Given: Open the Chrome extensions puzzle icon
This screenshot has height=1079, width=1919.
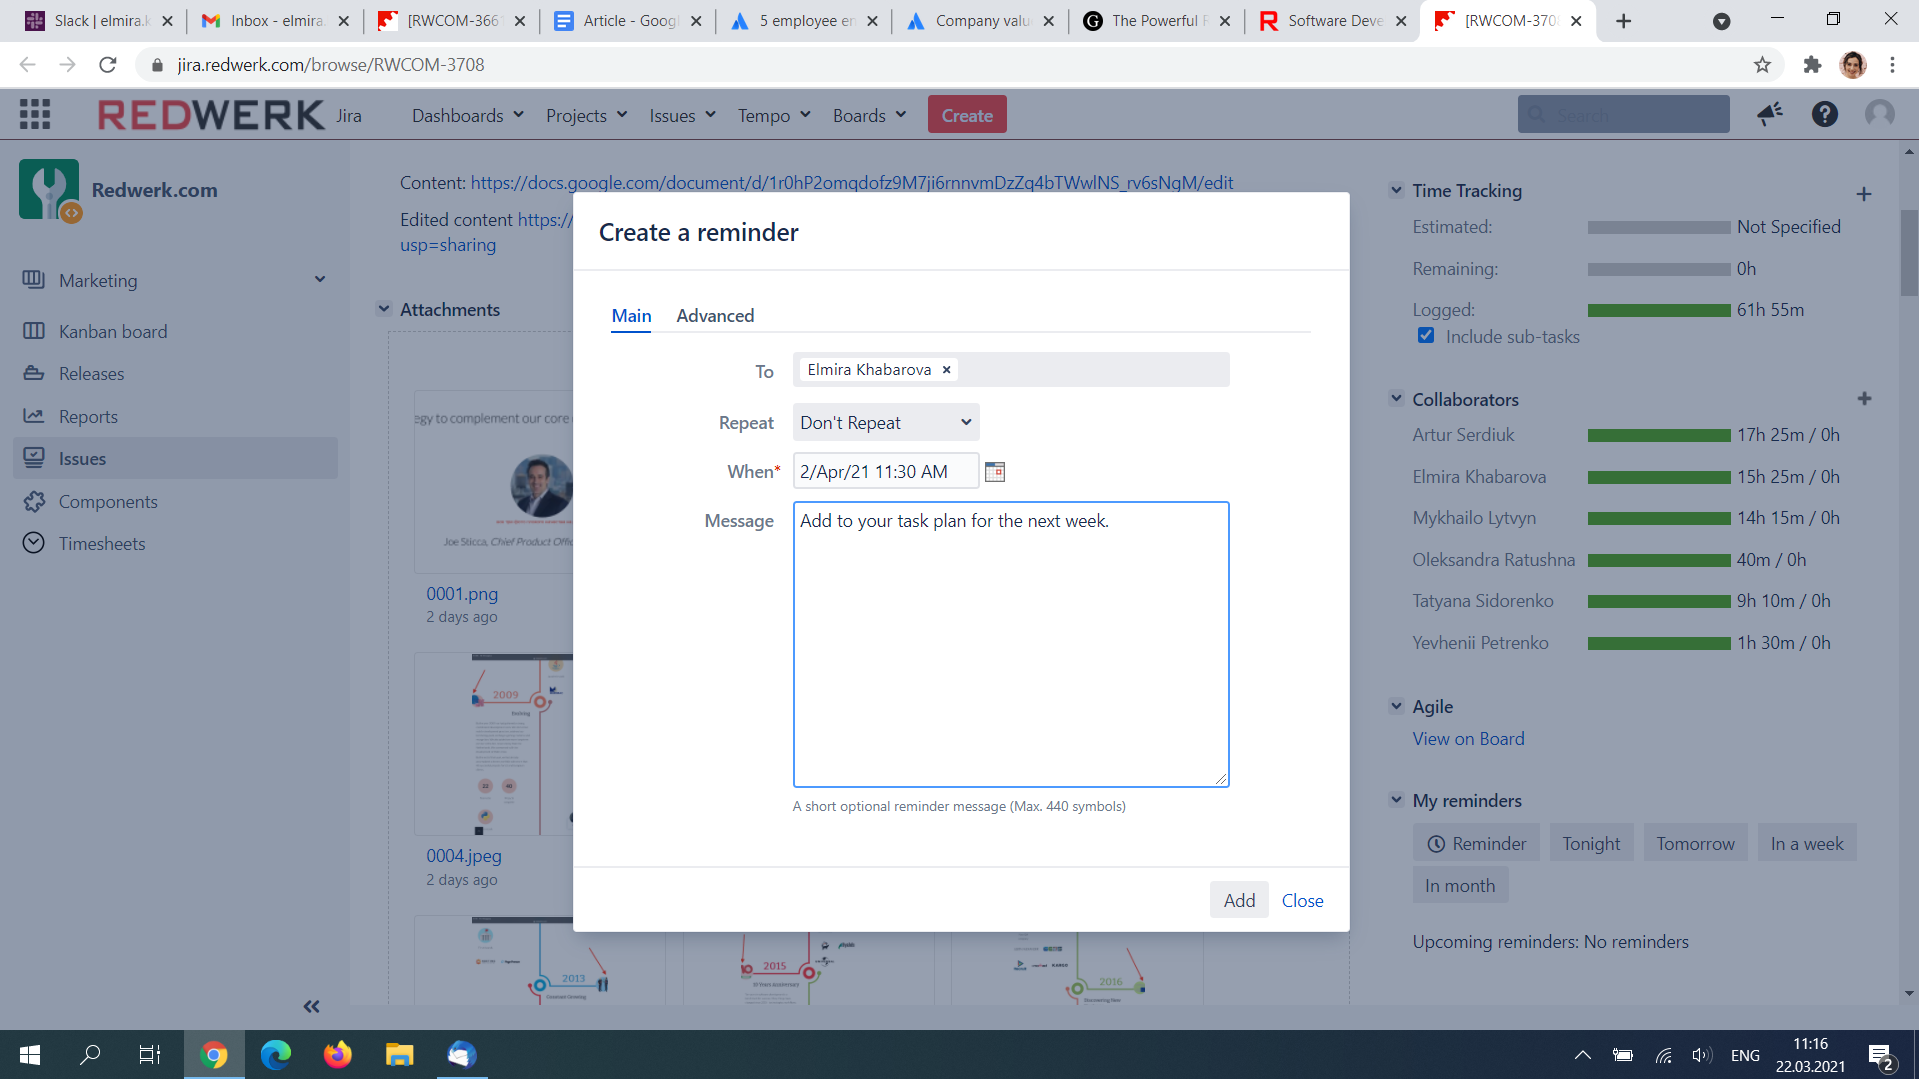Looking at the screenshot, I should [x=1812, y=65].
